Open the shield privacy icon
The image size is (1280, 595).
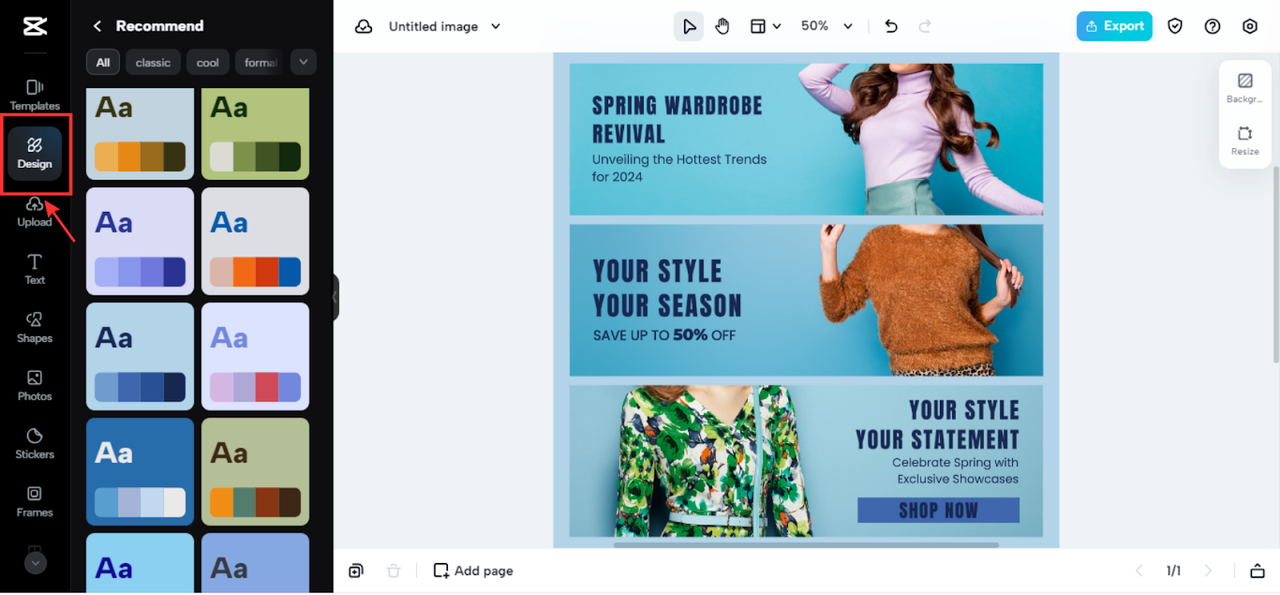pos(1175,27)
